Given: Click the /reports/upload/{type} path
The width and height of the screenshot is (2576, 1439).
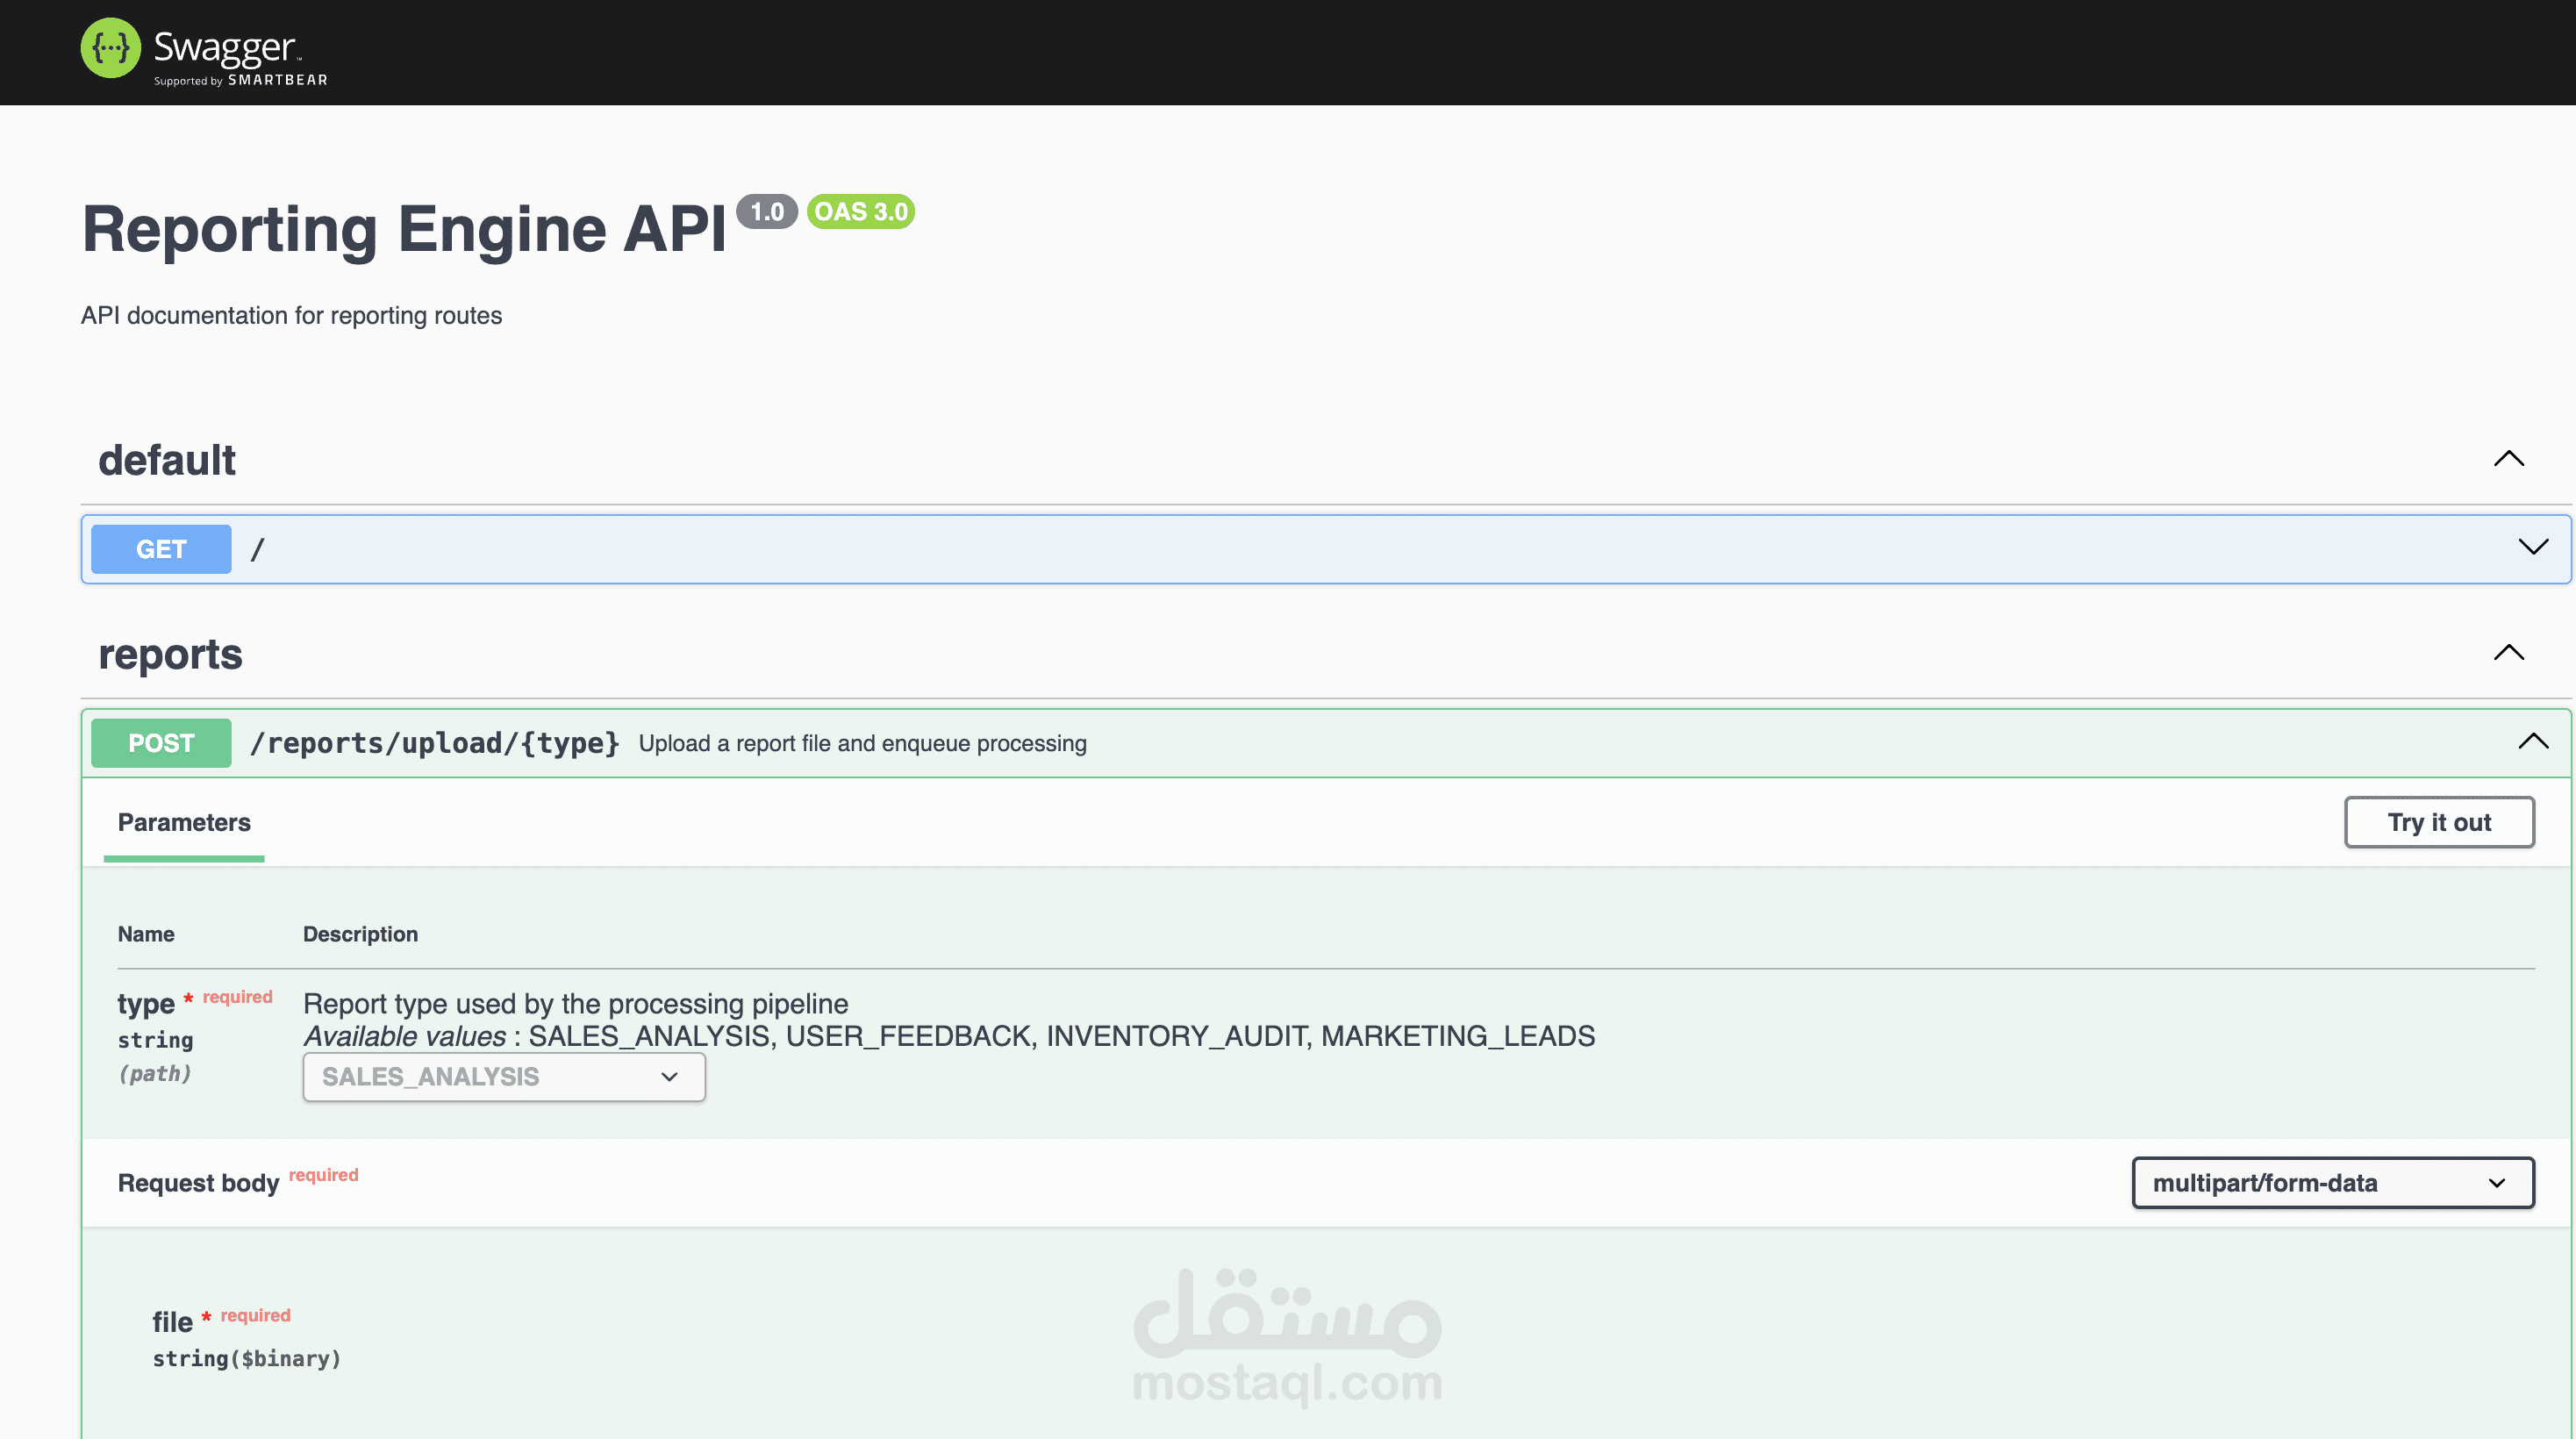Looking at the screenshot, I should coord(434,743).
